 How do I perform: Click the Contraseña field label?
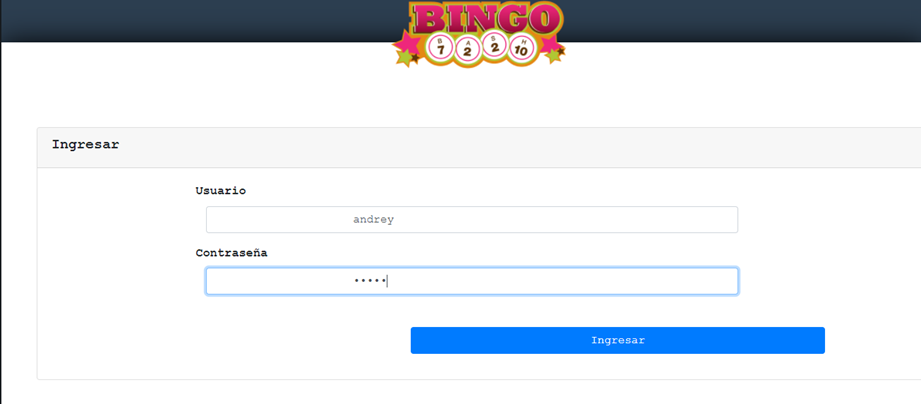click(231, 253)
